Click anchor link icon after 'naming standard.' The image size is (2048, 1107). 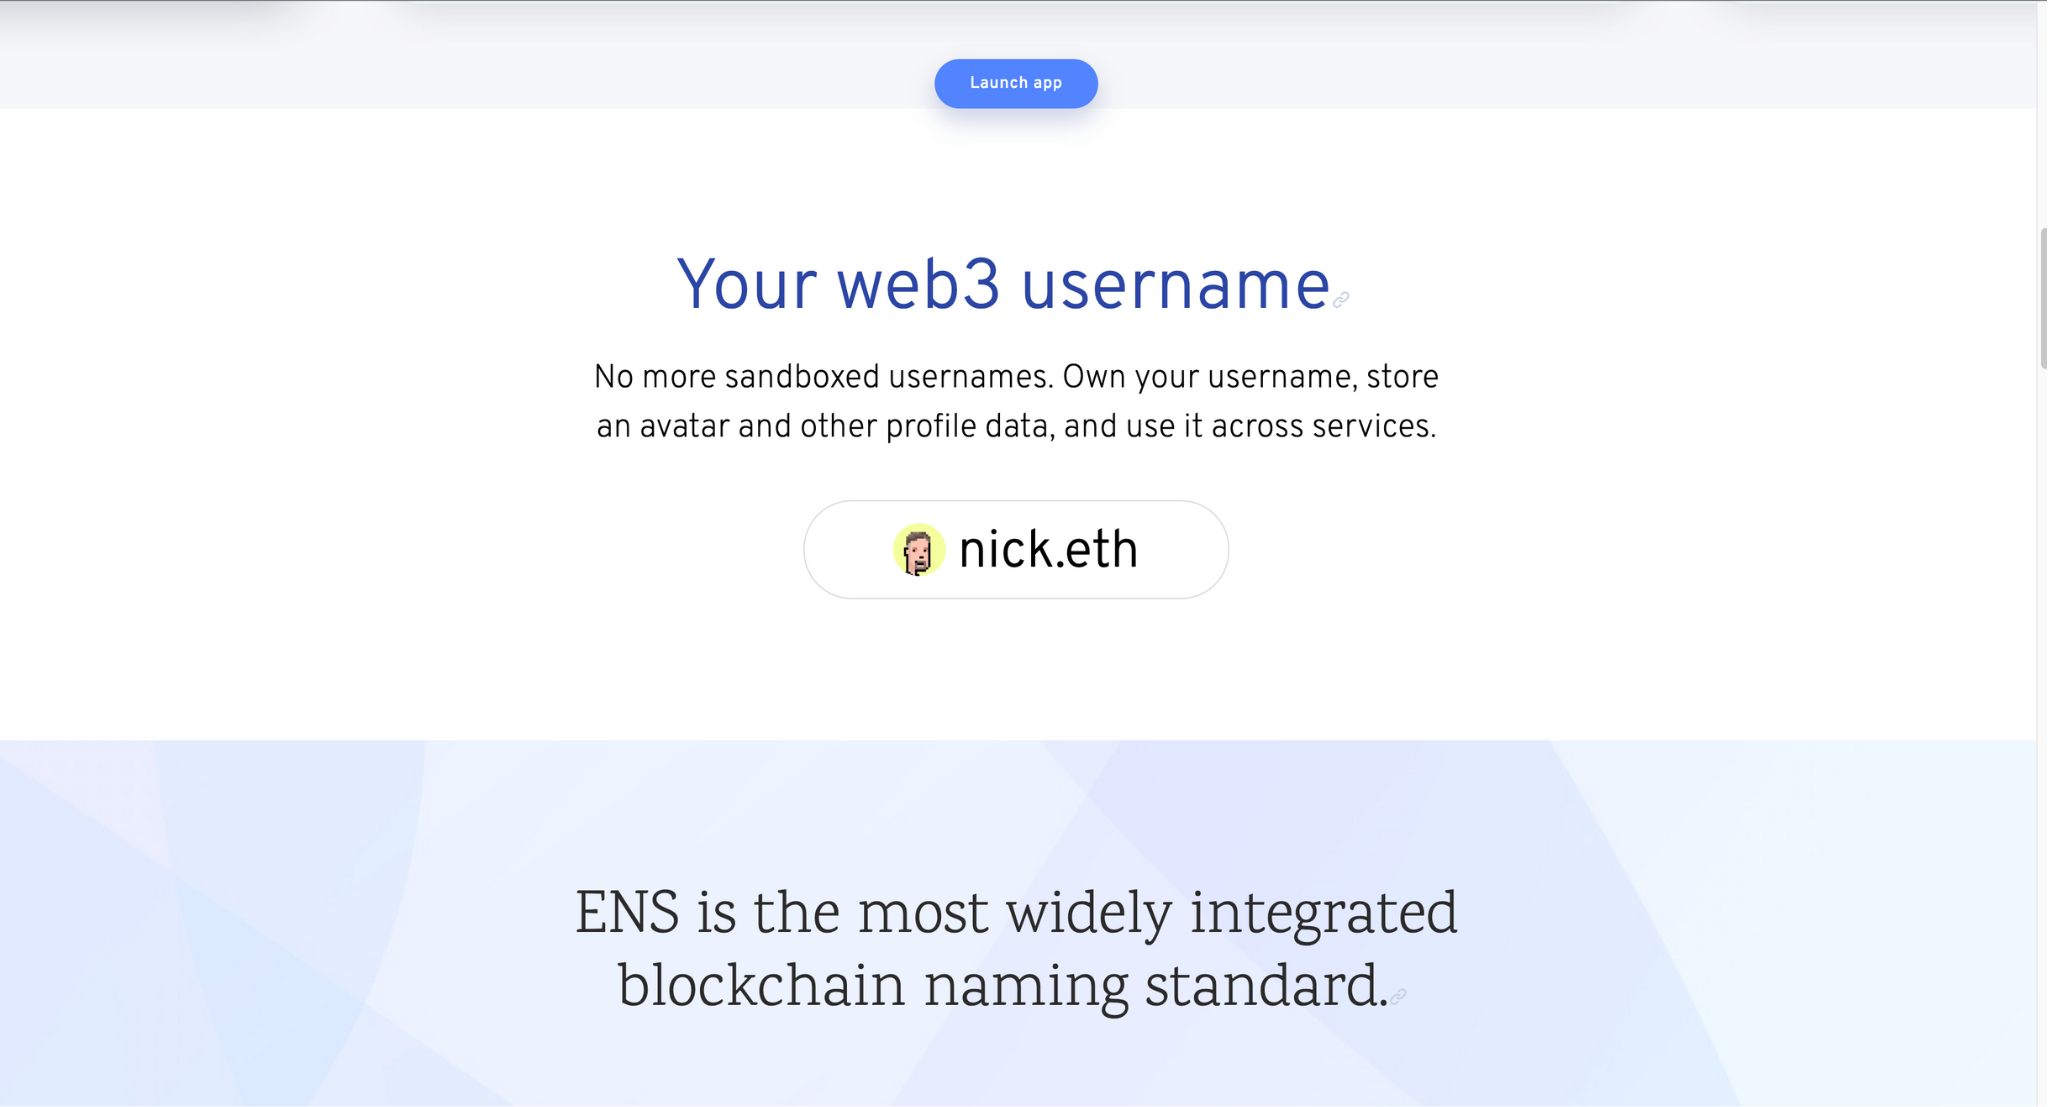click(x=1397, y=995)
